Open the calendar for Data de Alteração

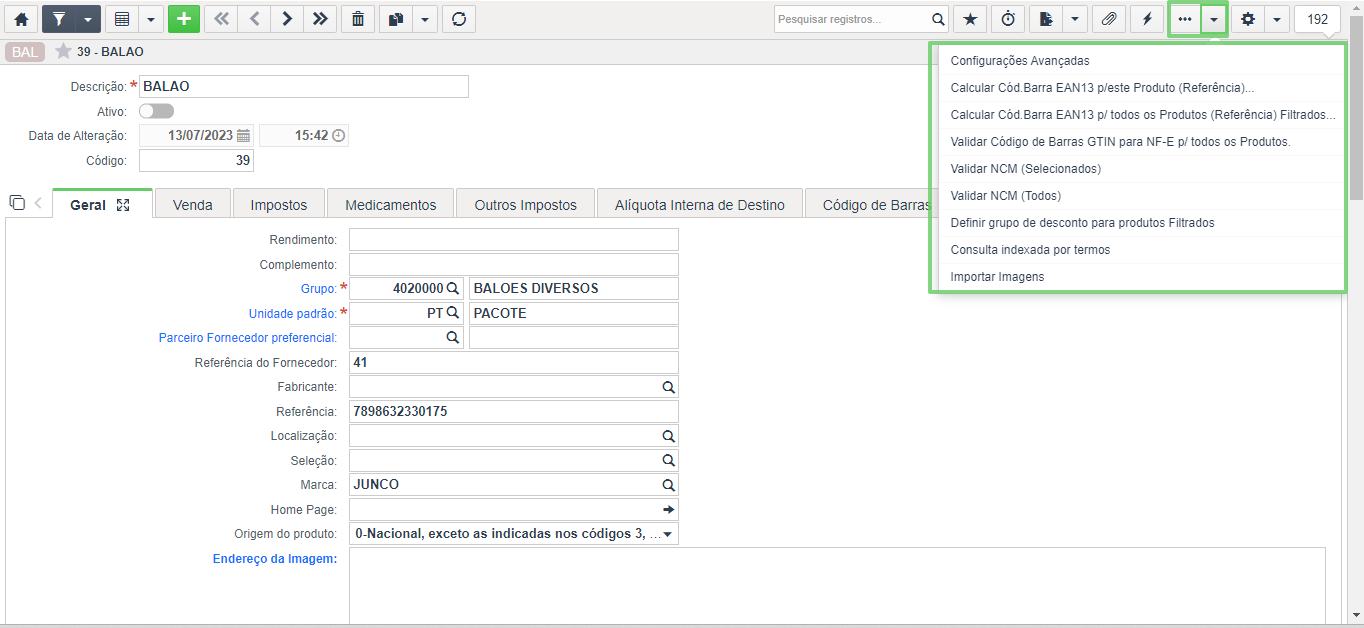(243, 136)
